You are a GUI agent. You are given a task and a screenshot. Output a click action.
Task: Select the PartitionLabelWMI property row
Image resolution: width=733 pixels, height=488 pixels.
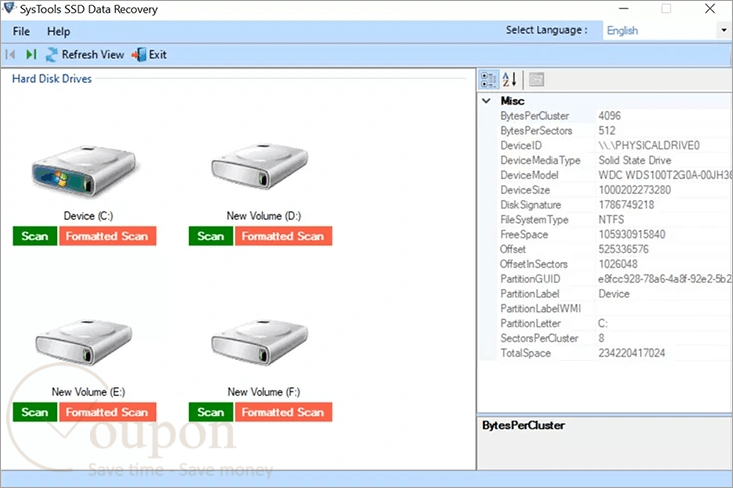click(x=615, y=309)
